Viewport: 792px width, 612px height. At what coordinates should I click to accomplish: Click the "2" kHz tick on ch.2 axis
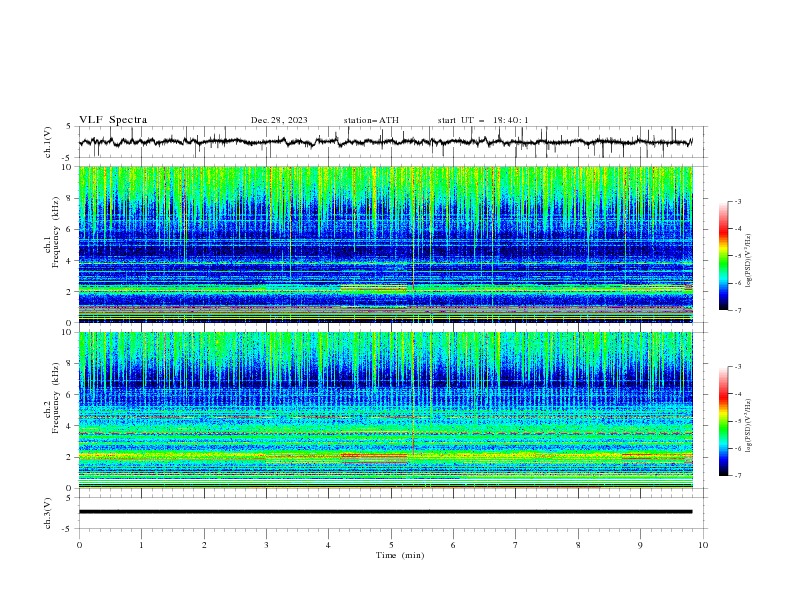(x=70, y=457)
